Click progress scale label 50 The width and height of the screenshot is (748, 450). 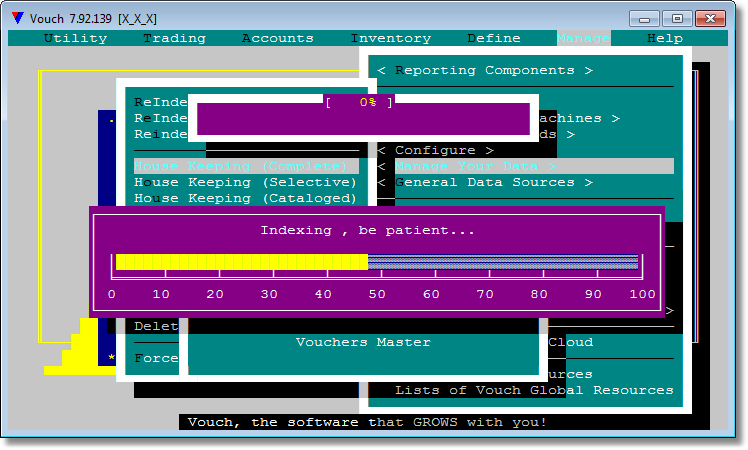[x=377, y=294]
